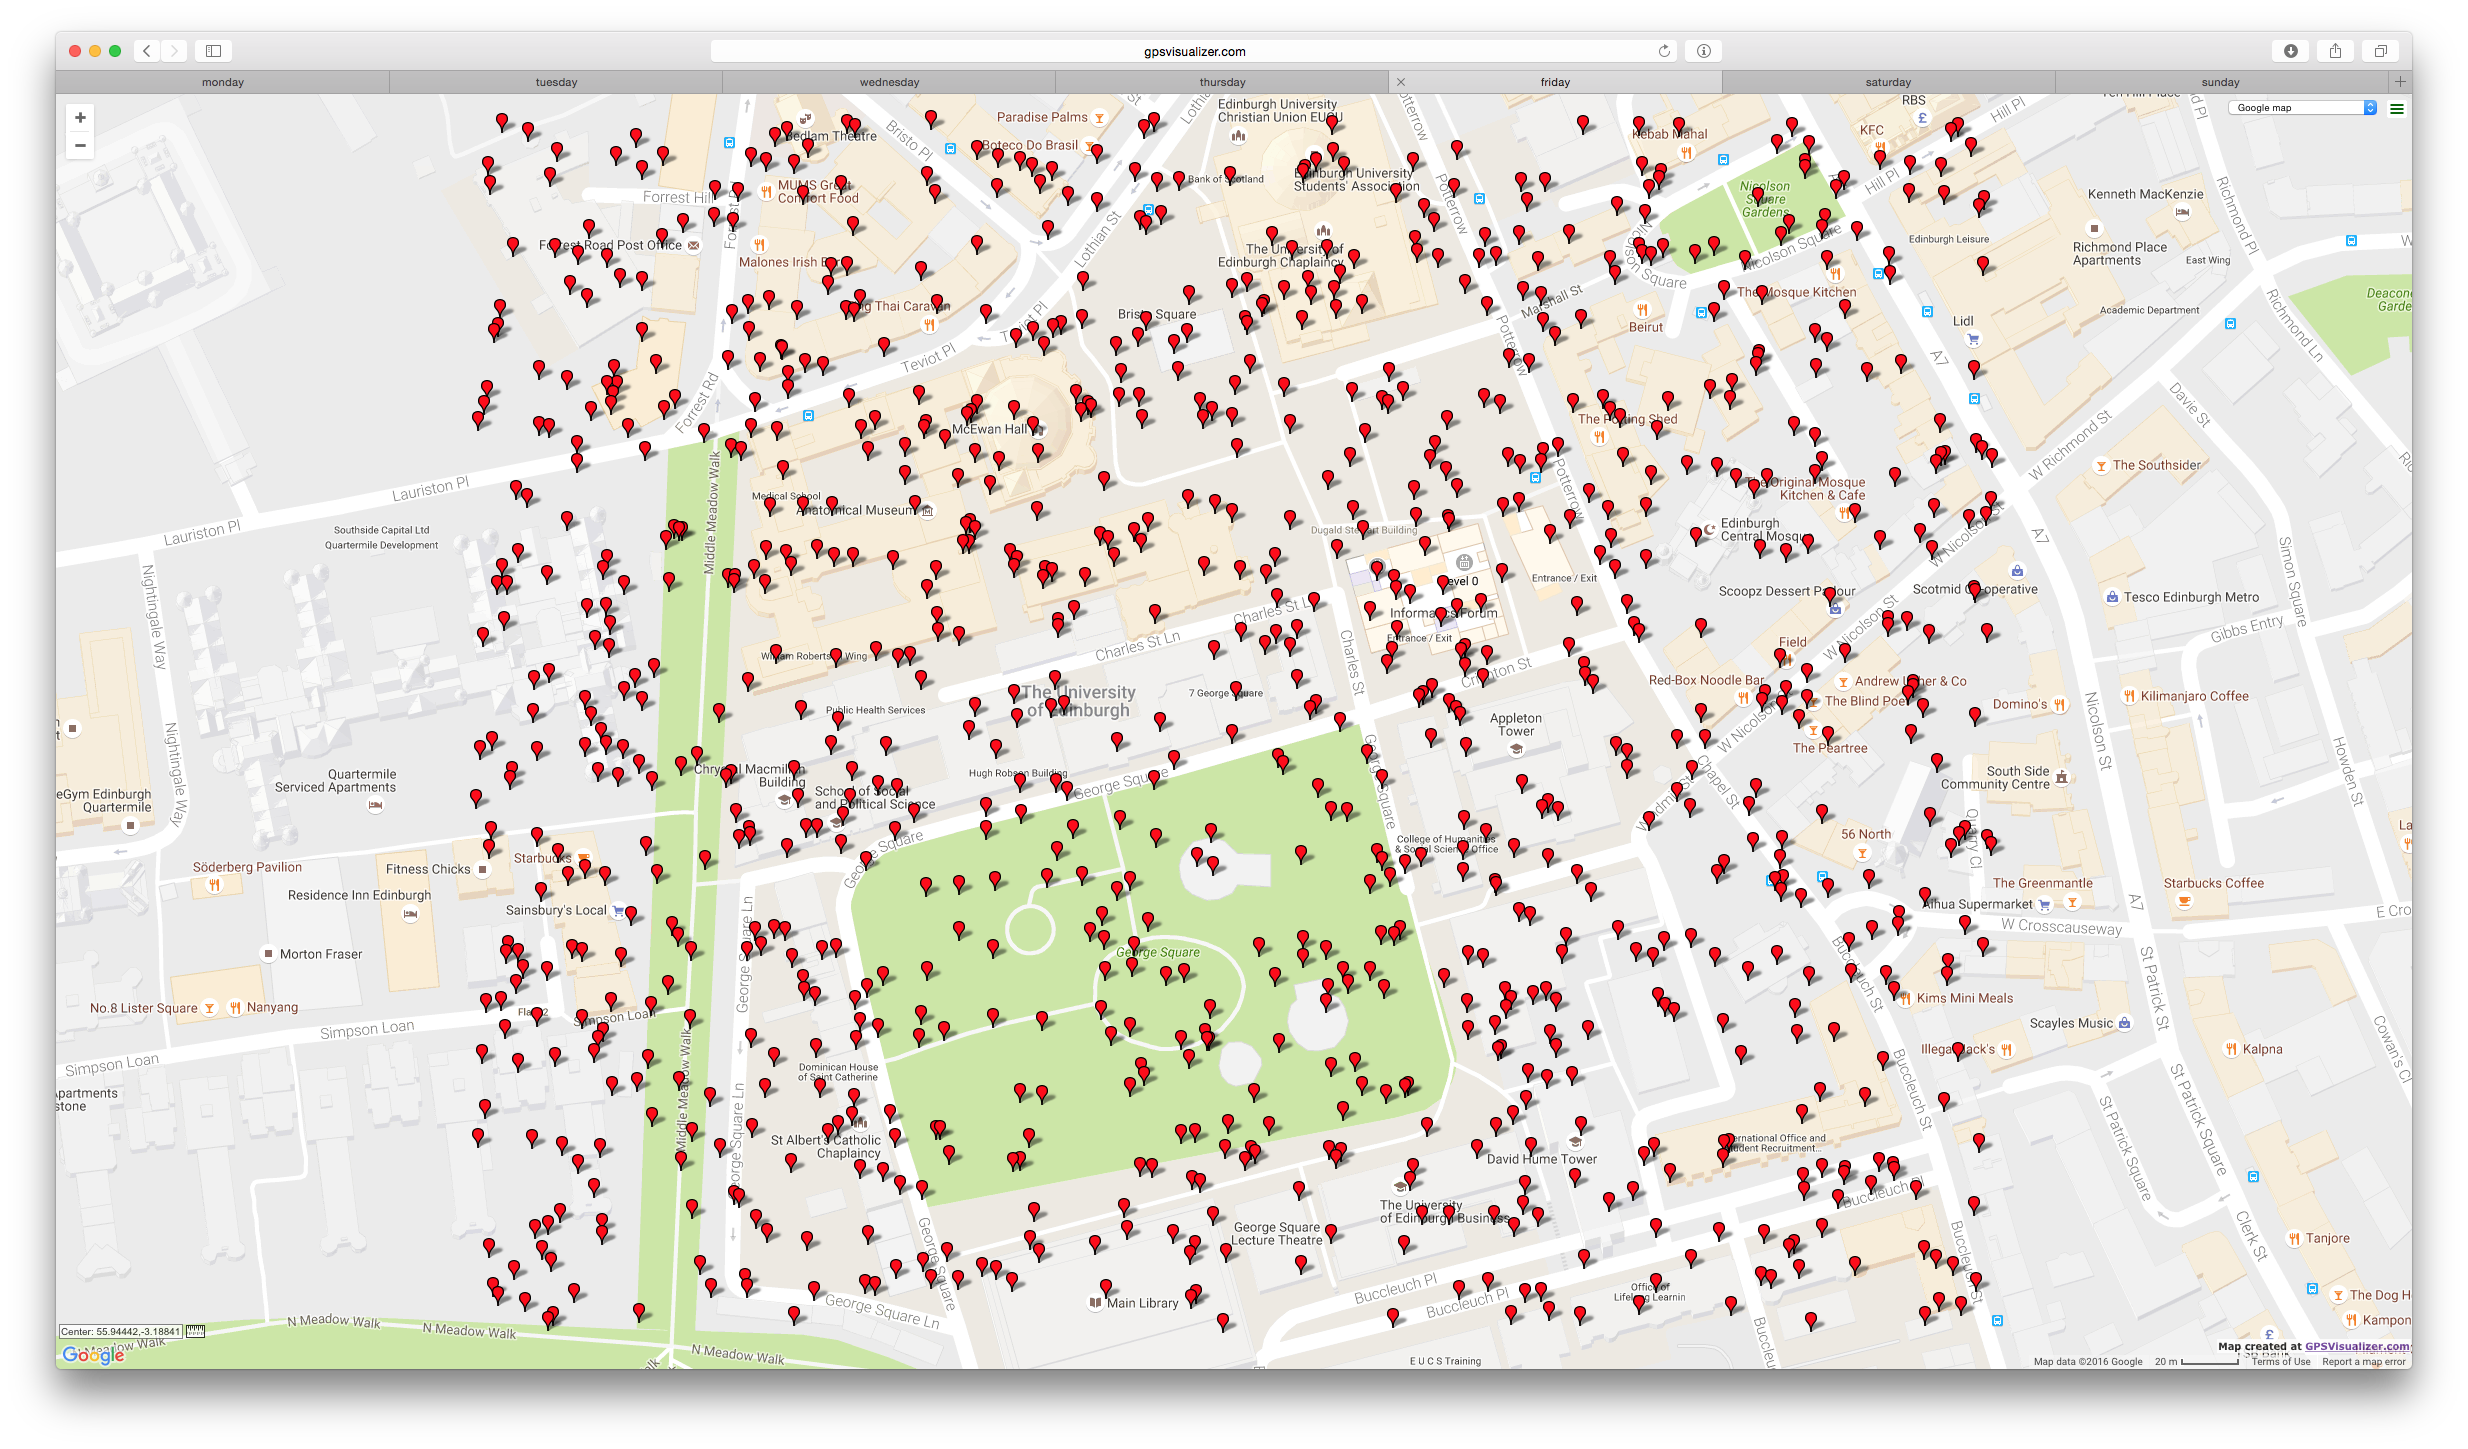Screen dimensions: 2468x1449
Task: Go forward with Safari forward arrow
Action: [174, 51]
